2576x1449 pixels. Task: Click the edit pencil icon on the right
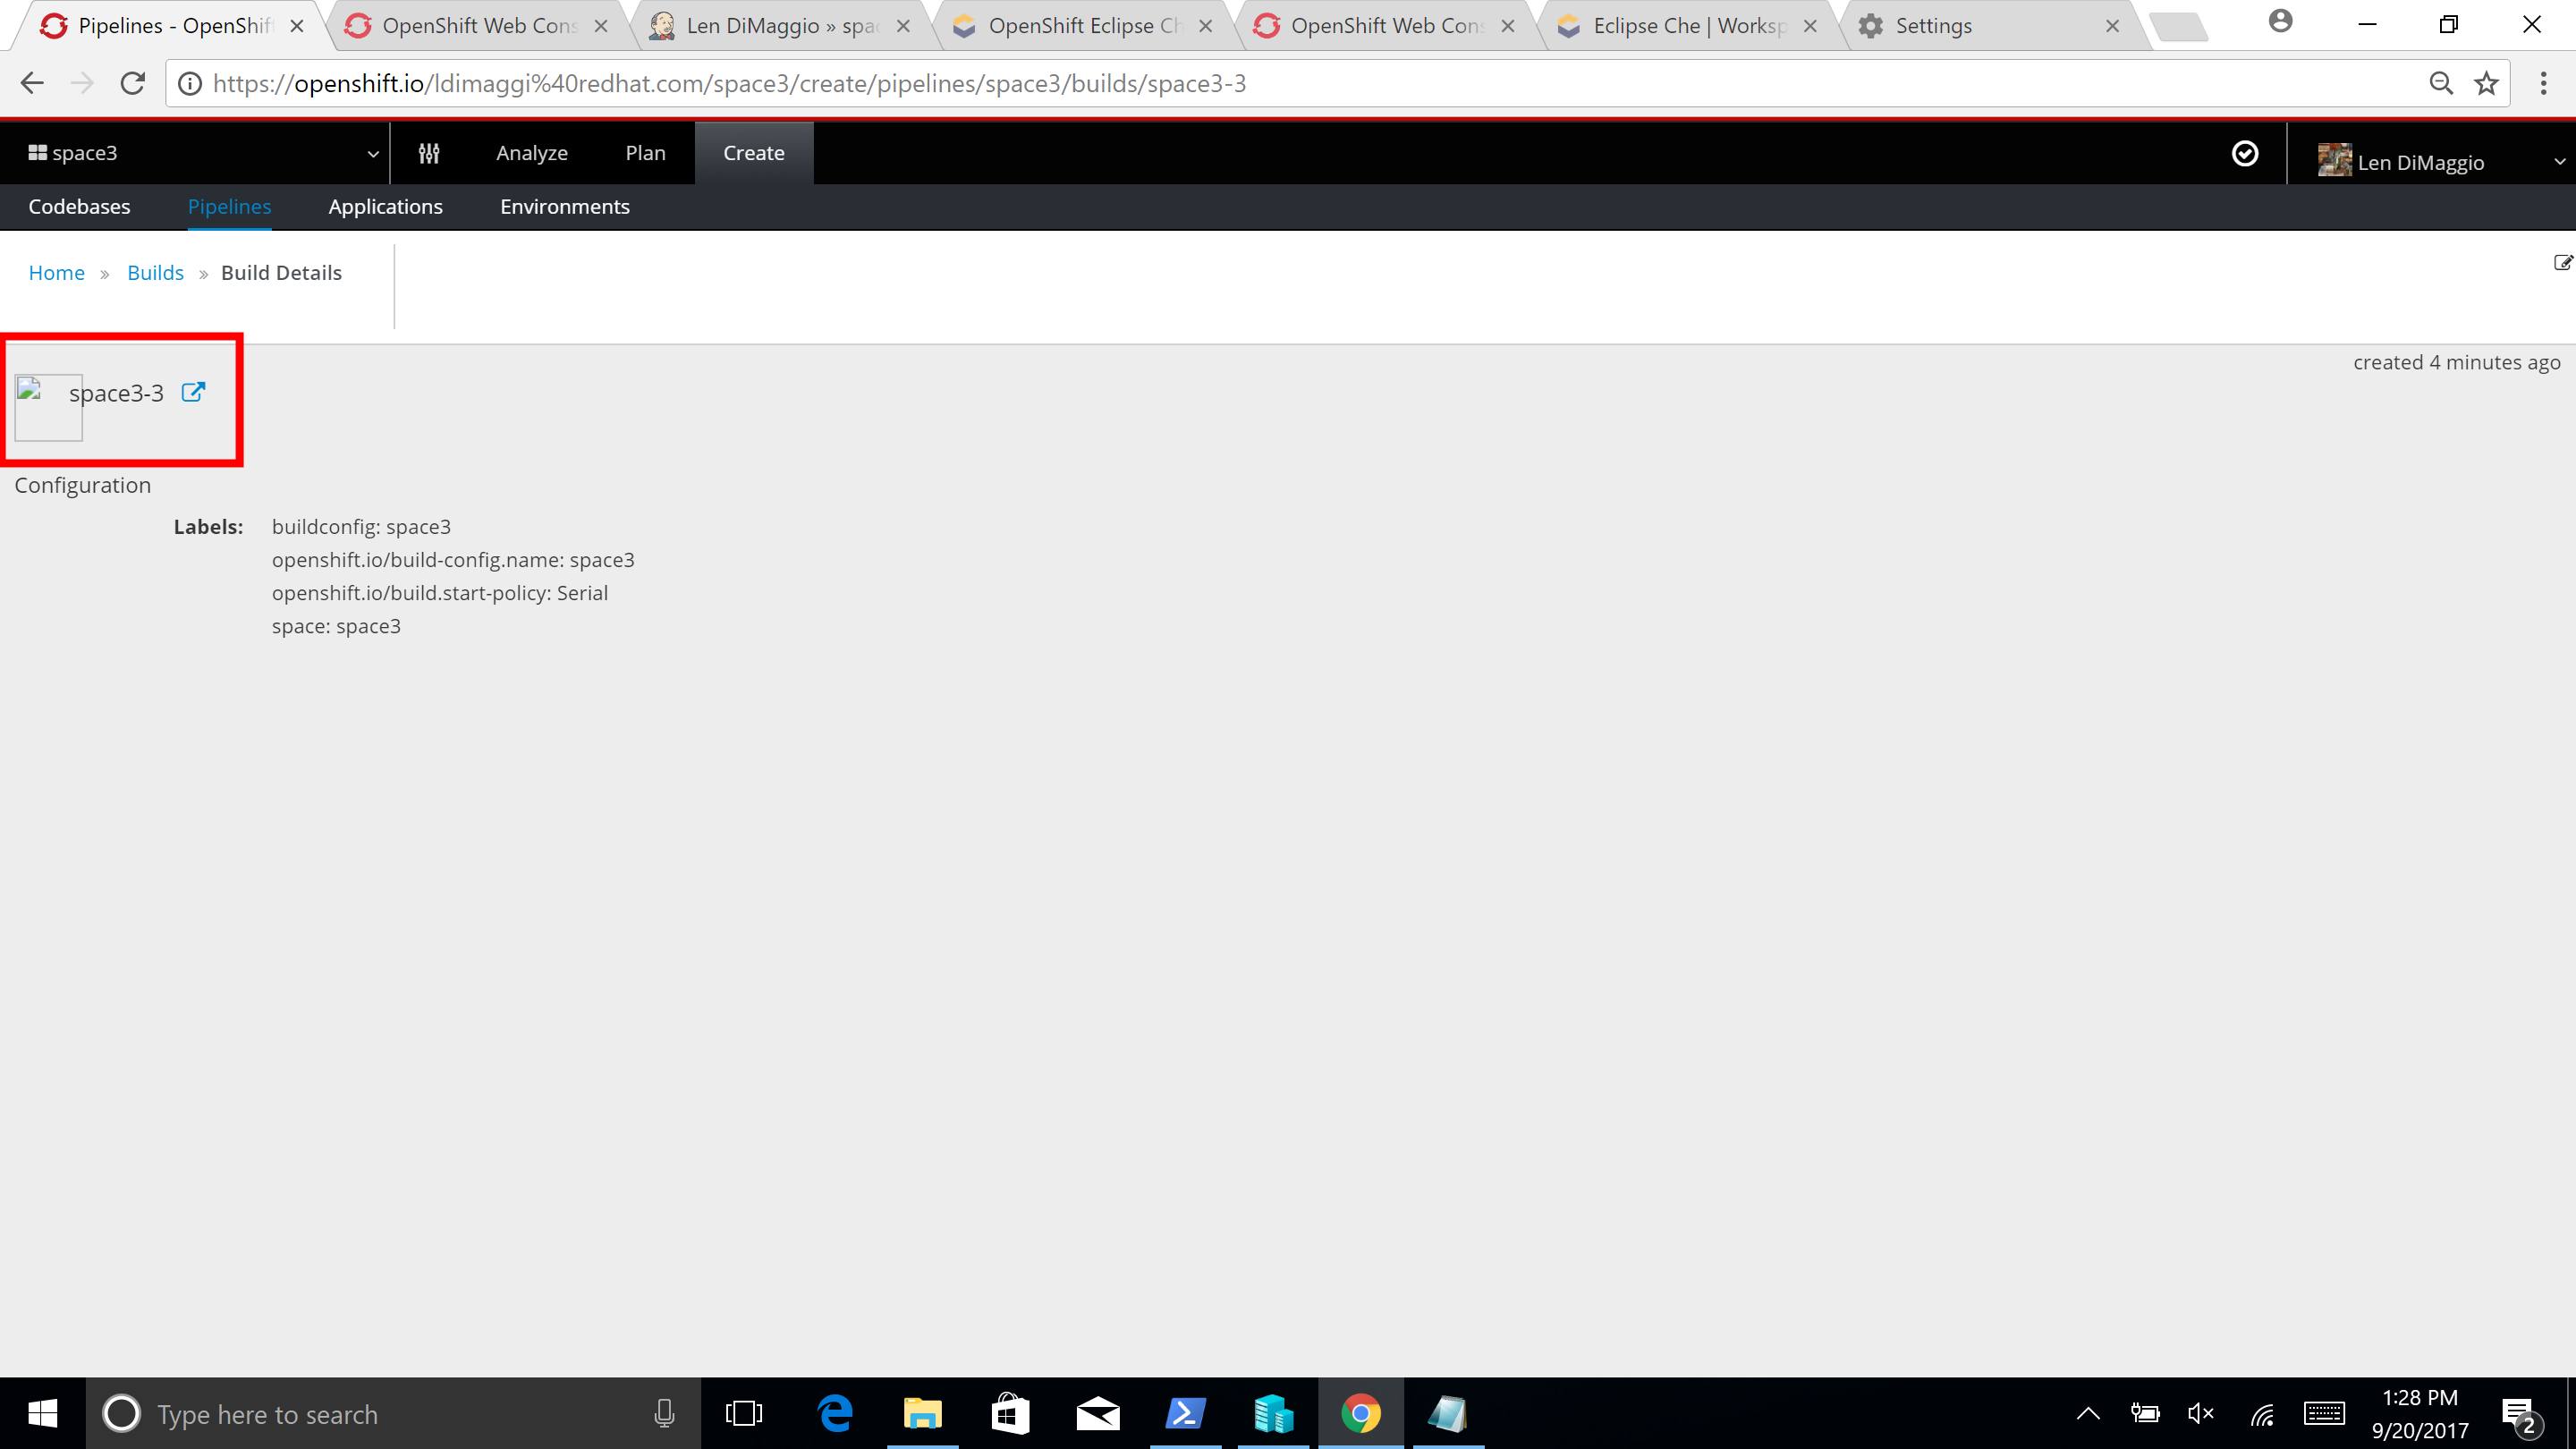(2563, 262)
